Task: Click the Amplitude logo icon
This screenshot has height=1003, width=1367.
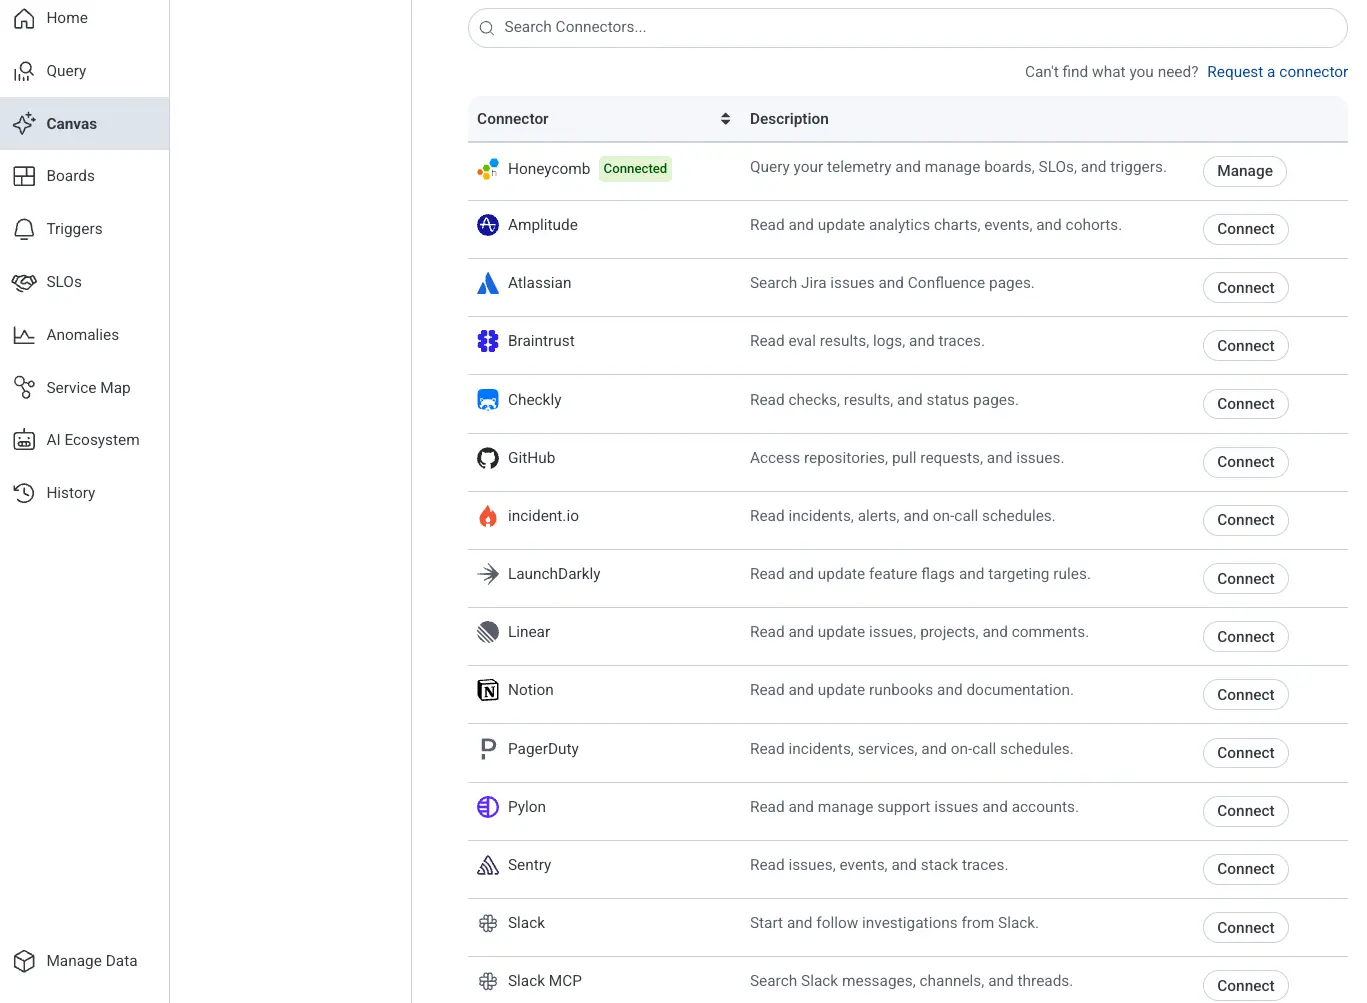Action: click(488, 225)
